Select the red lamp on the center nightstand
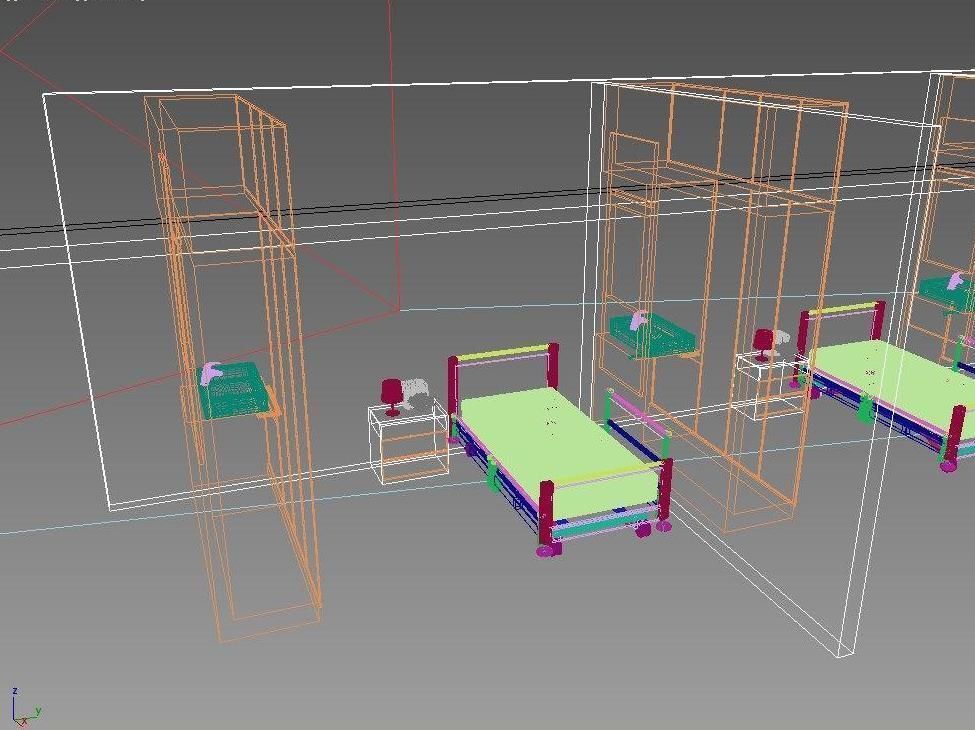975x730 pixels. [391, 397]
